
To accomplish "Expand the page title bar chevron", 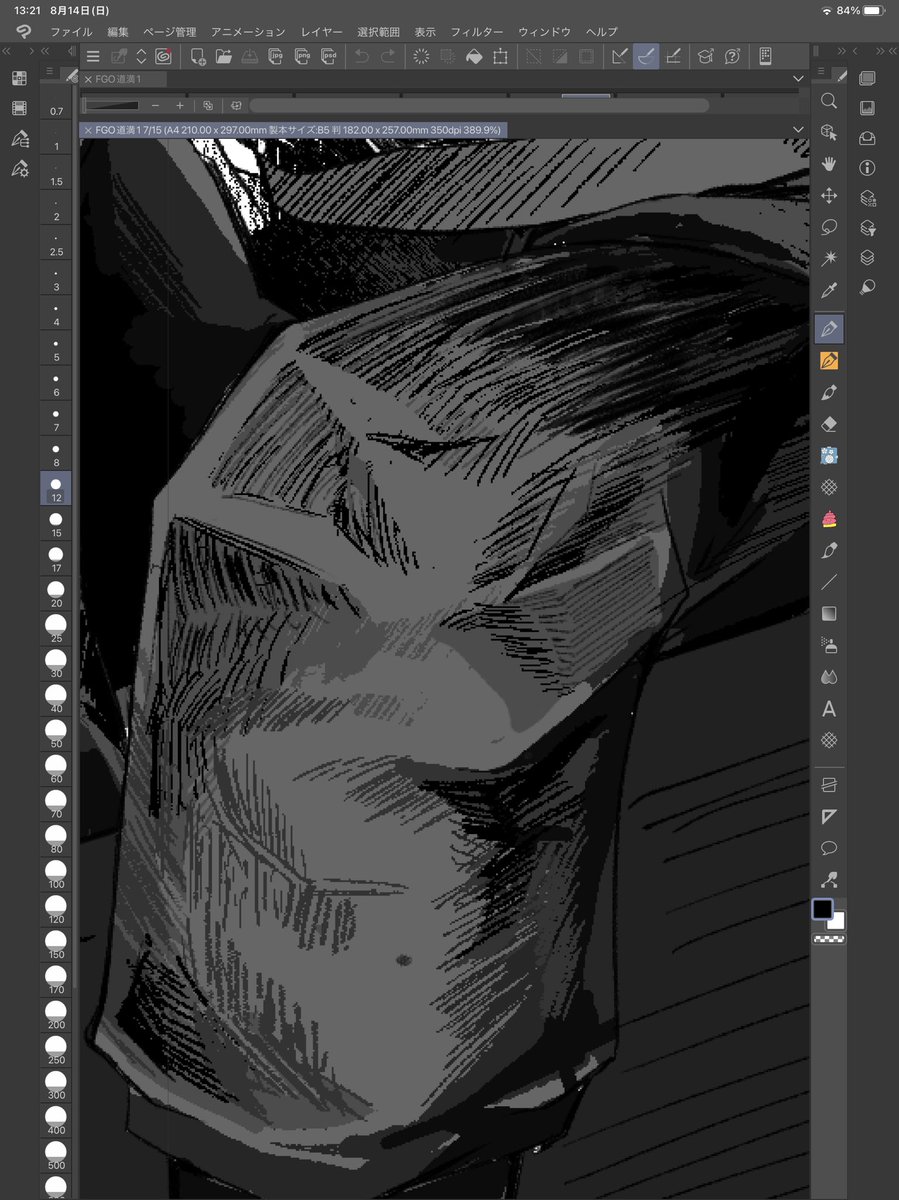I will pos(798,130).
